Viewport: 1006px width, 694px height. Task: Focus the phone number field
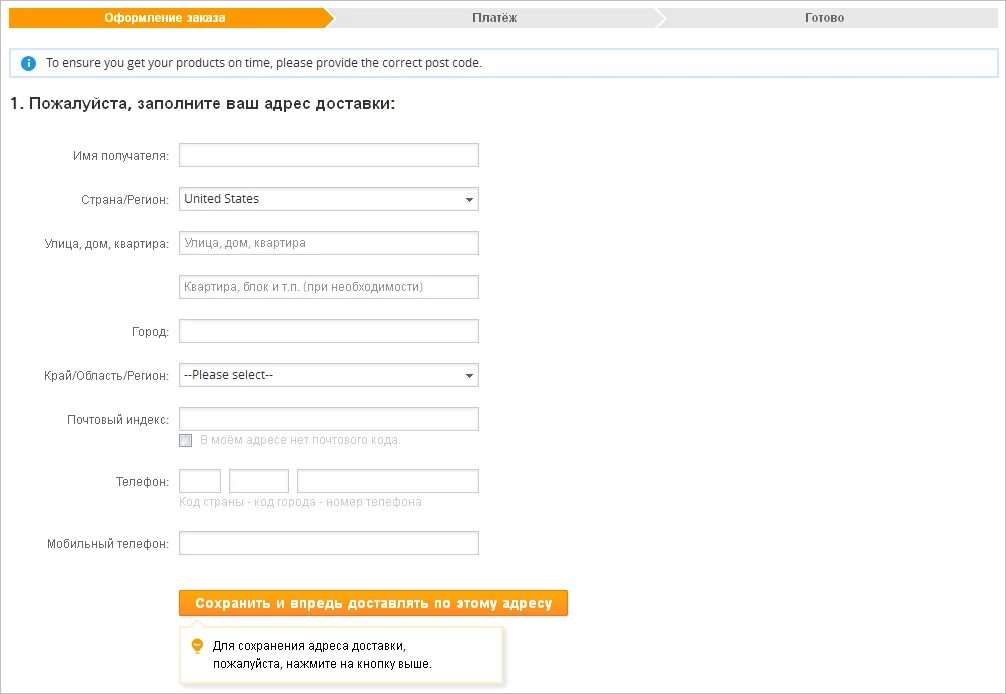click(388, 481)
